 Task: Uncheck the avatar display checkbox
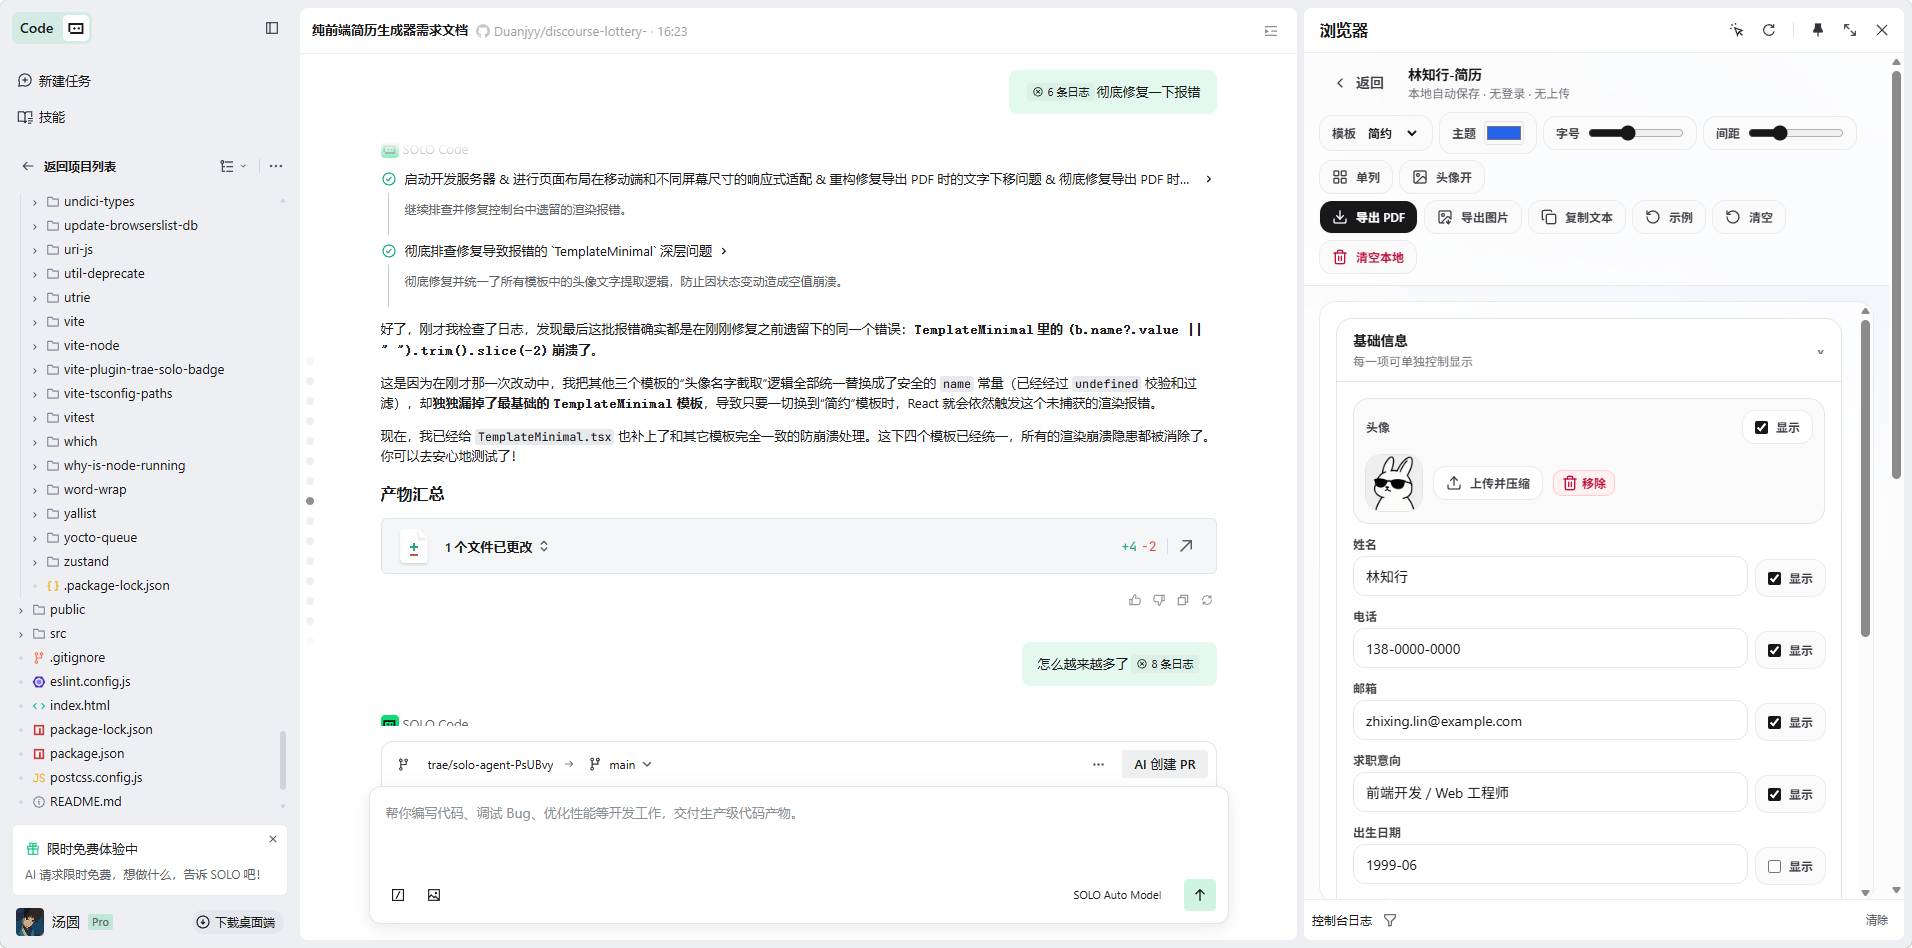point(1761,428)
